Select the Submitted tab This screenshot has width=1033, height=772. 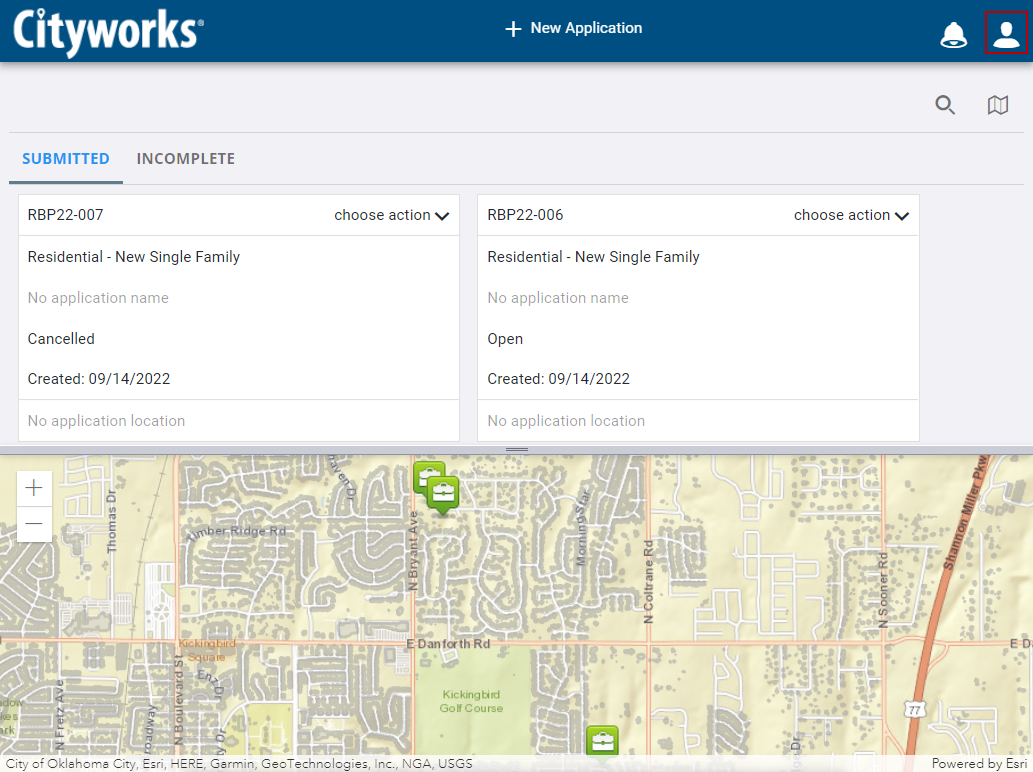66,159
